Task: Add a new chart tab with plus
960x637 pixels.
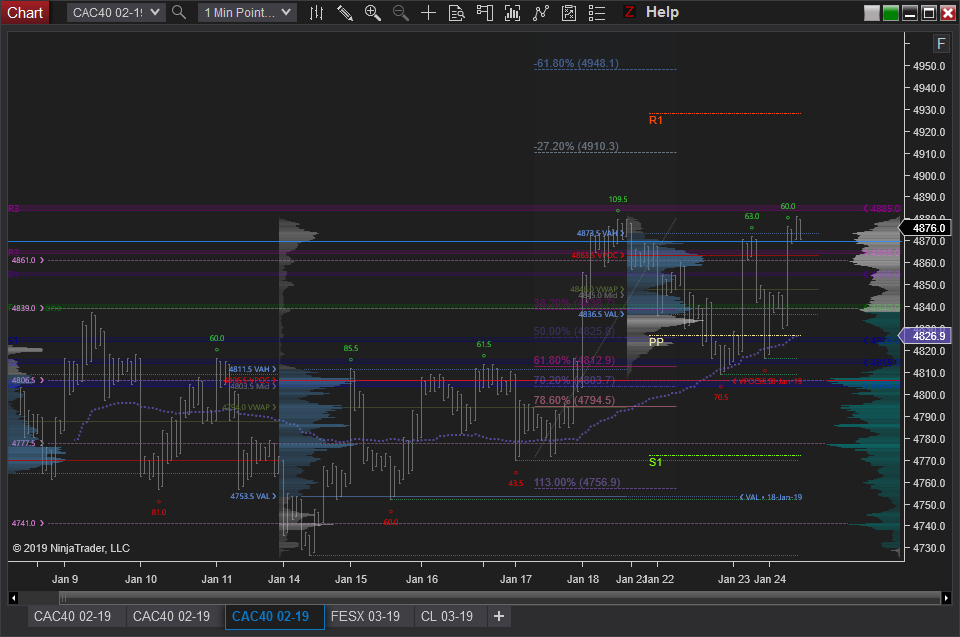Action: [x=499, y=616]
